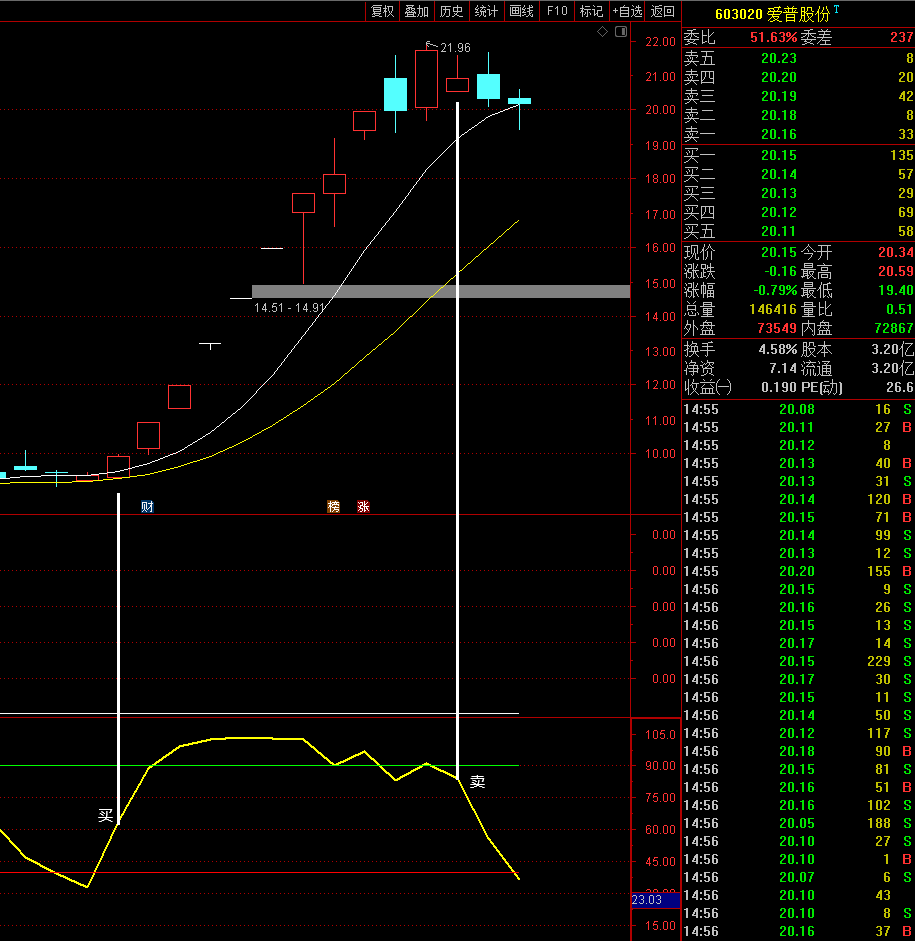Viewport: 915px width, 941px height.
Task: Click the T superscript icon beside stock name
Action: (837, 10)
